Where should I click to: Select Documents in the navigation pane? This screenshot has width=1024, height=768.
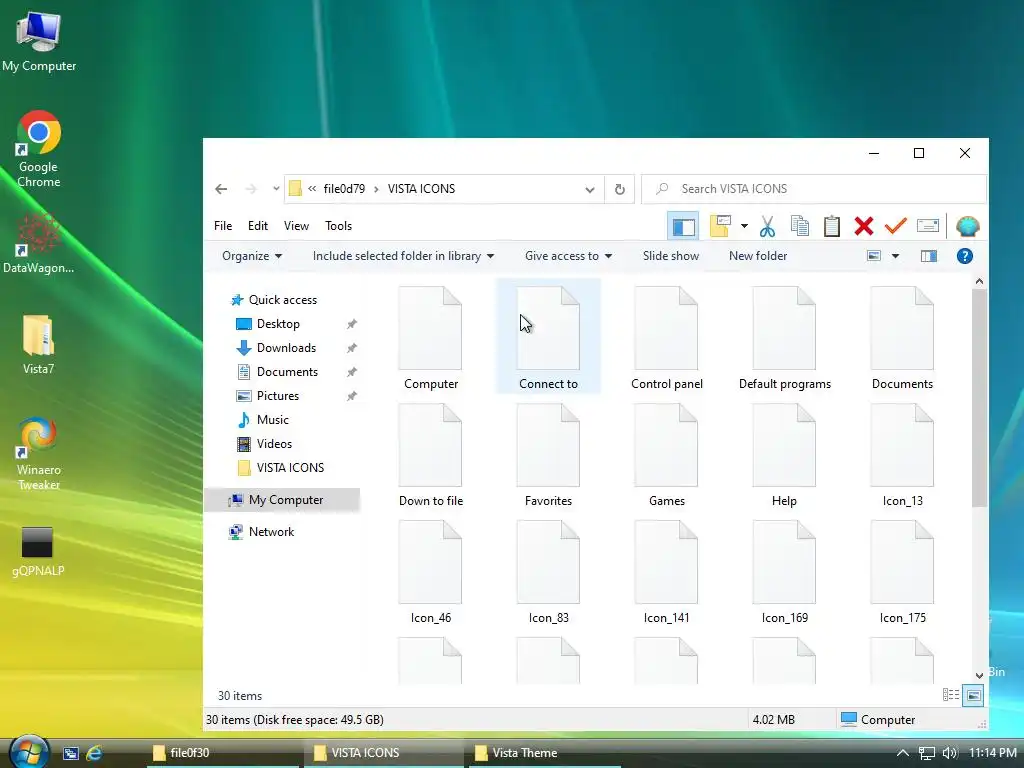(x=287, y=372)
